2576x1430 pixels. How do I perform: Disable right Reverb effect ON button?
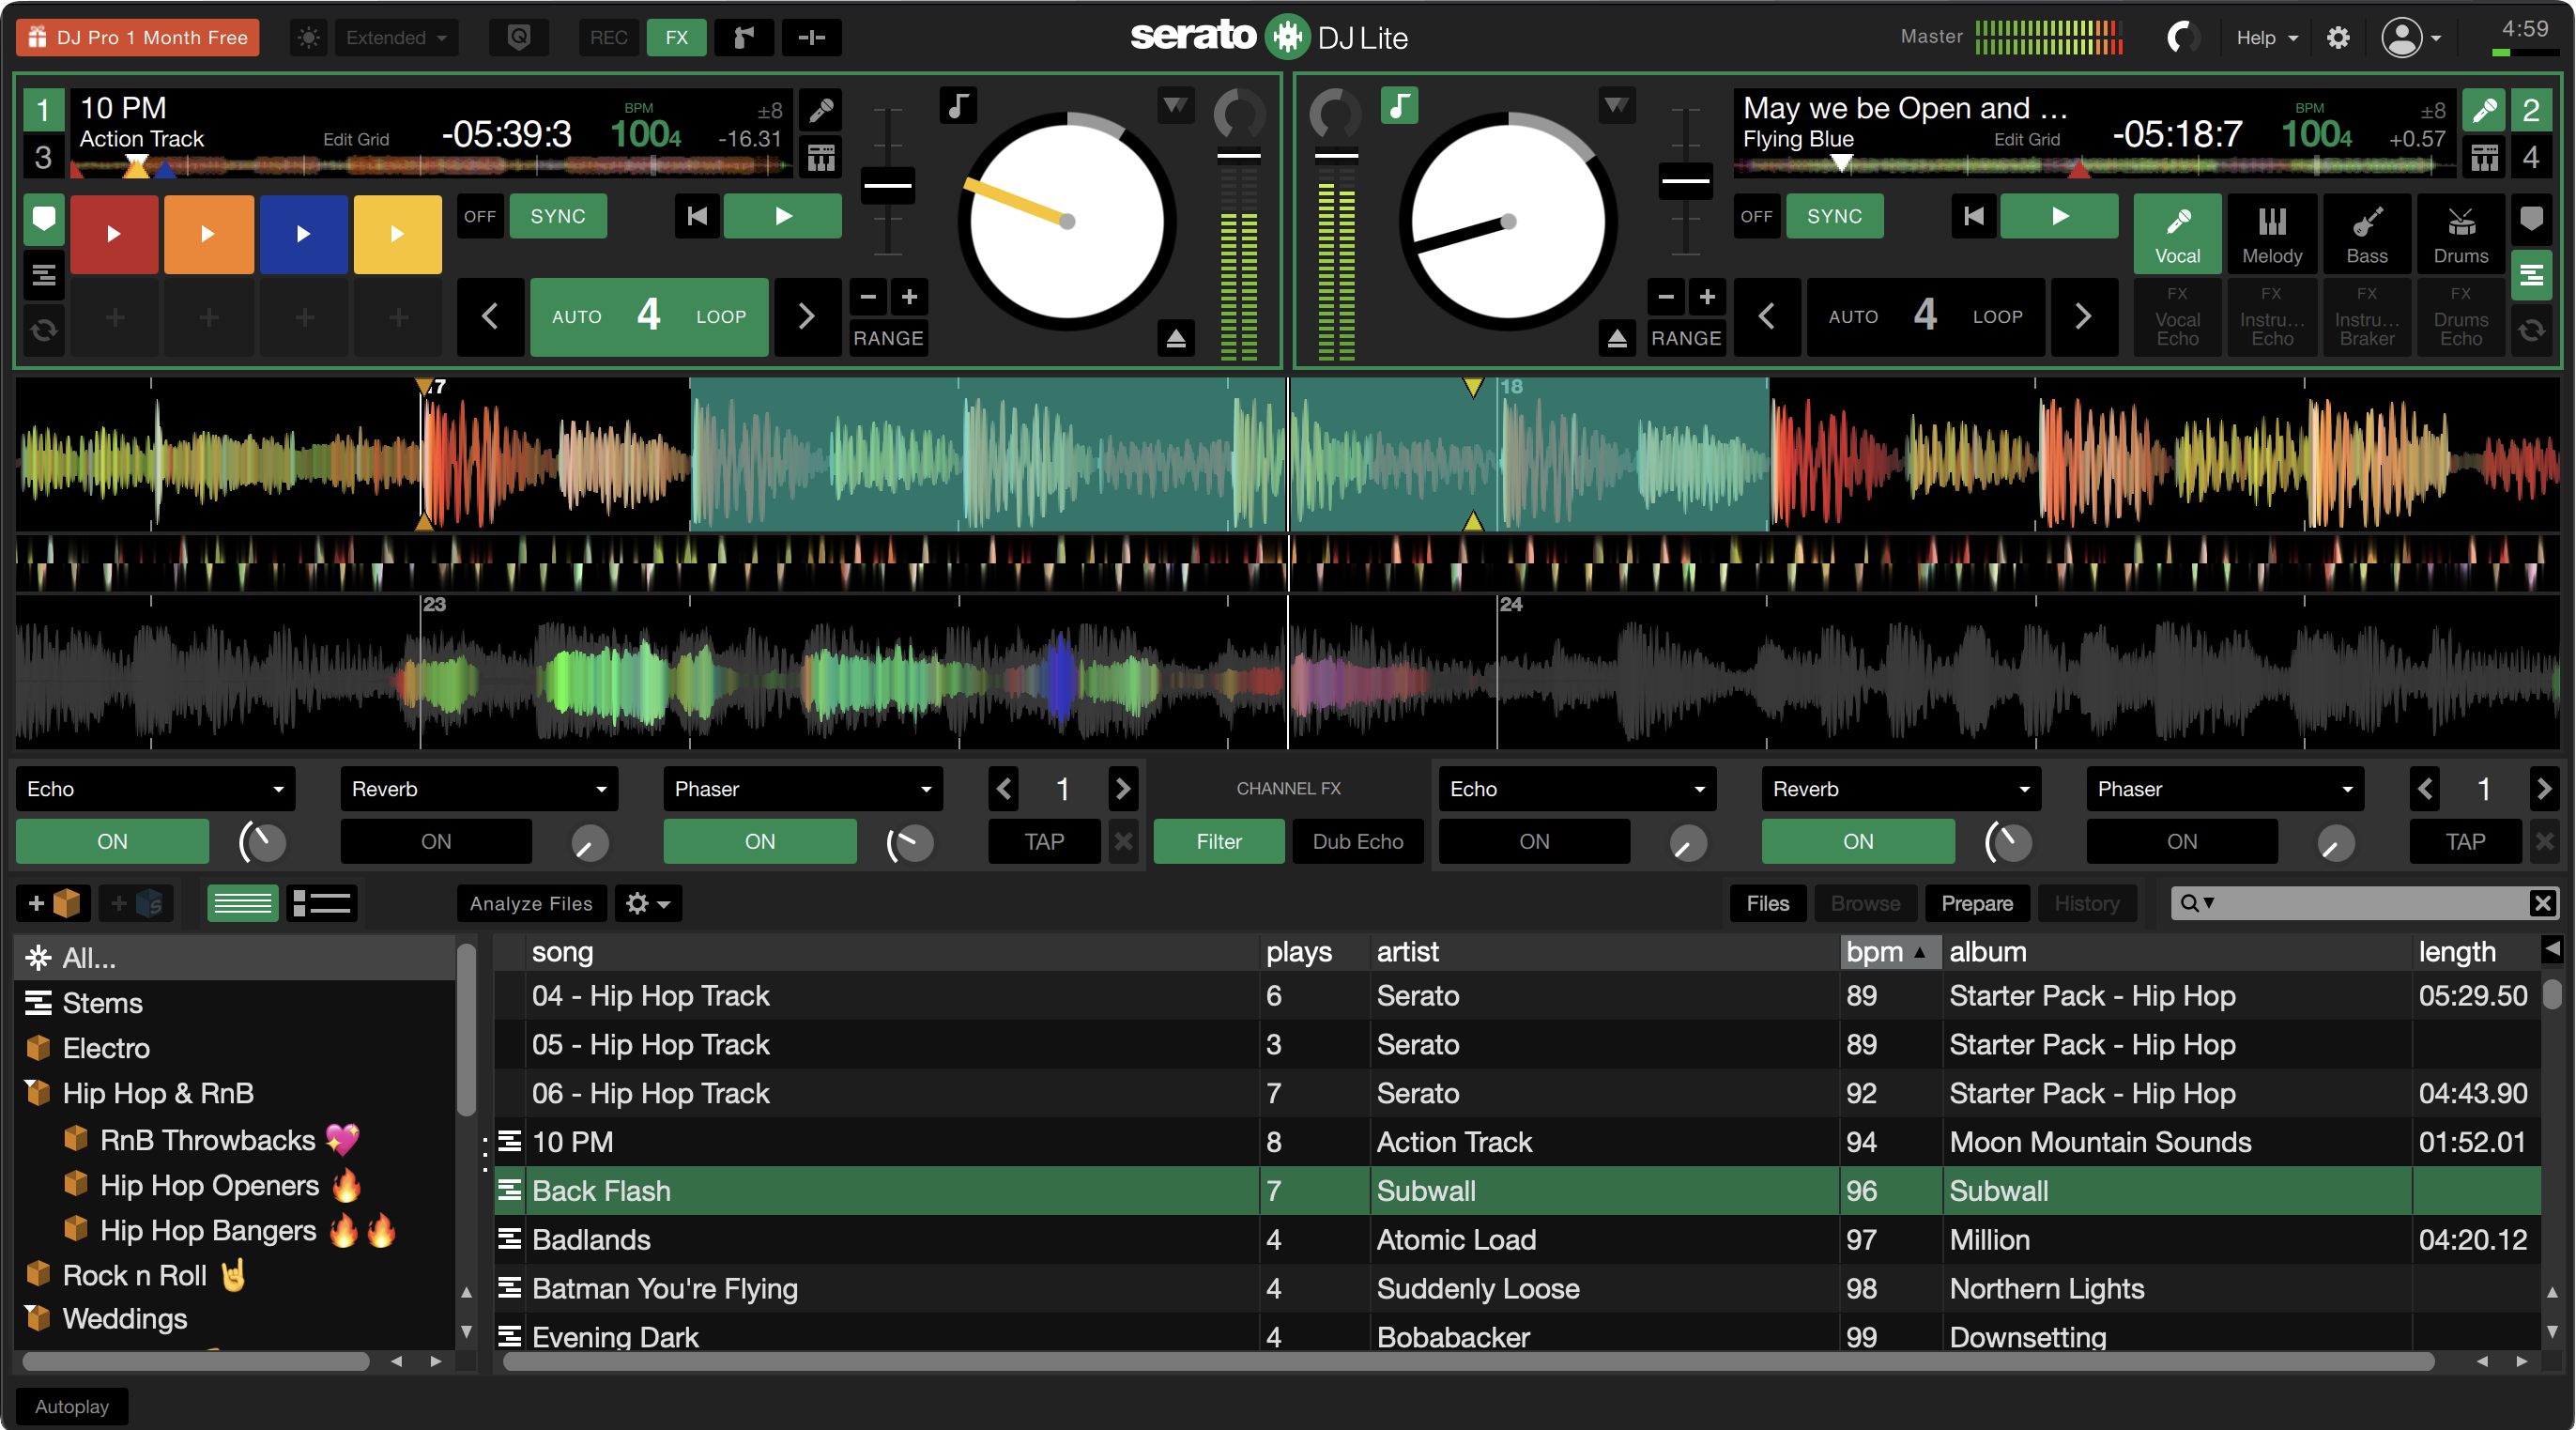point(1858,842)
